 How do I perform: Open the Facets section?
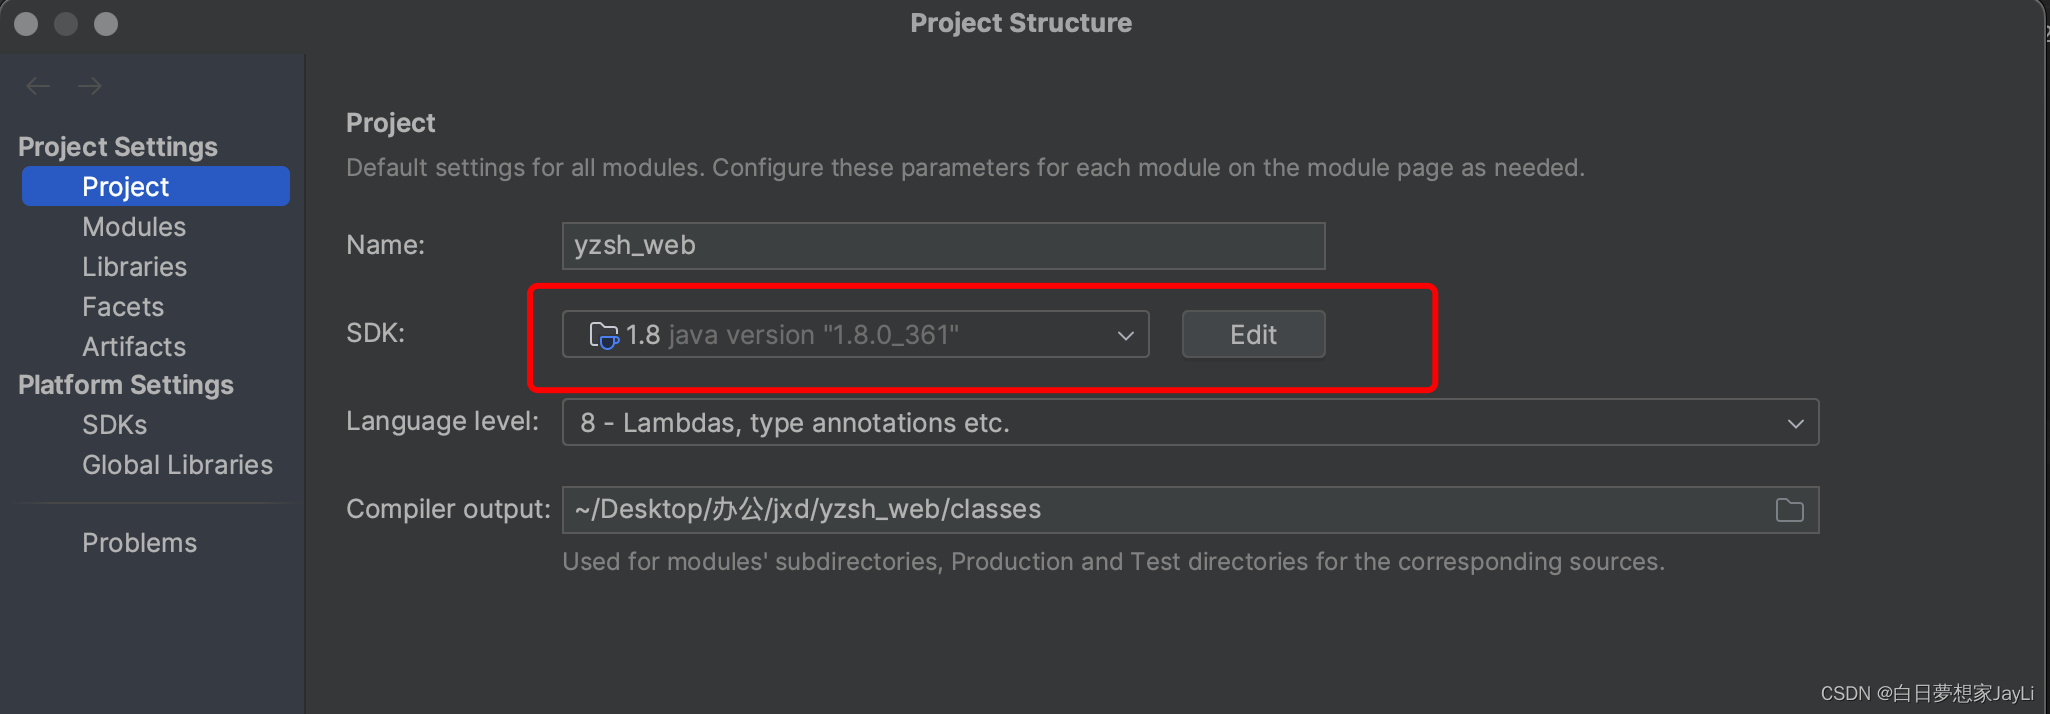pyautogui.click(x=123, y=307)
